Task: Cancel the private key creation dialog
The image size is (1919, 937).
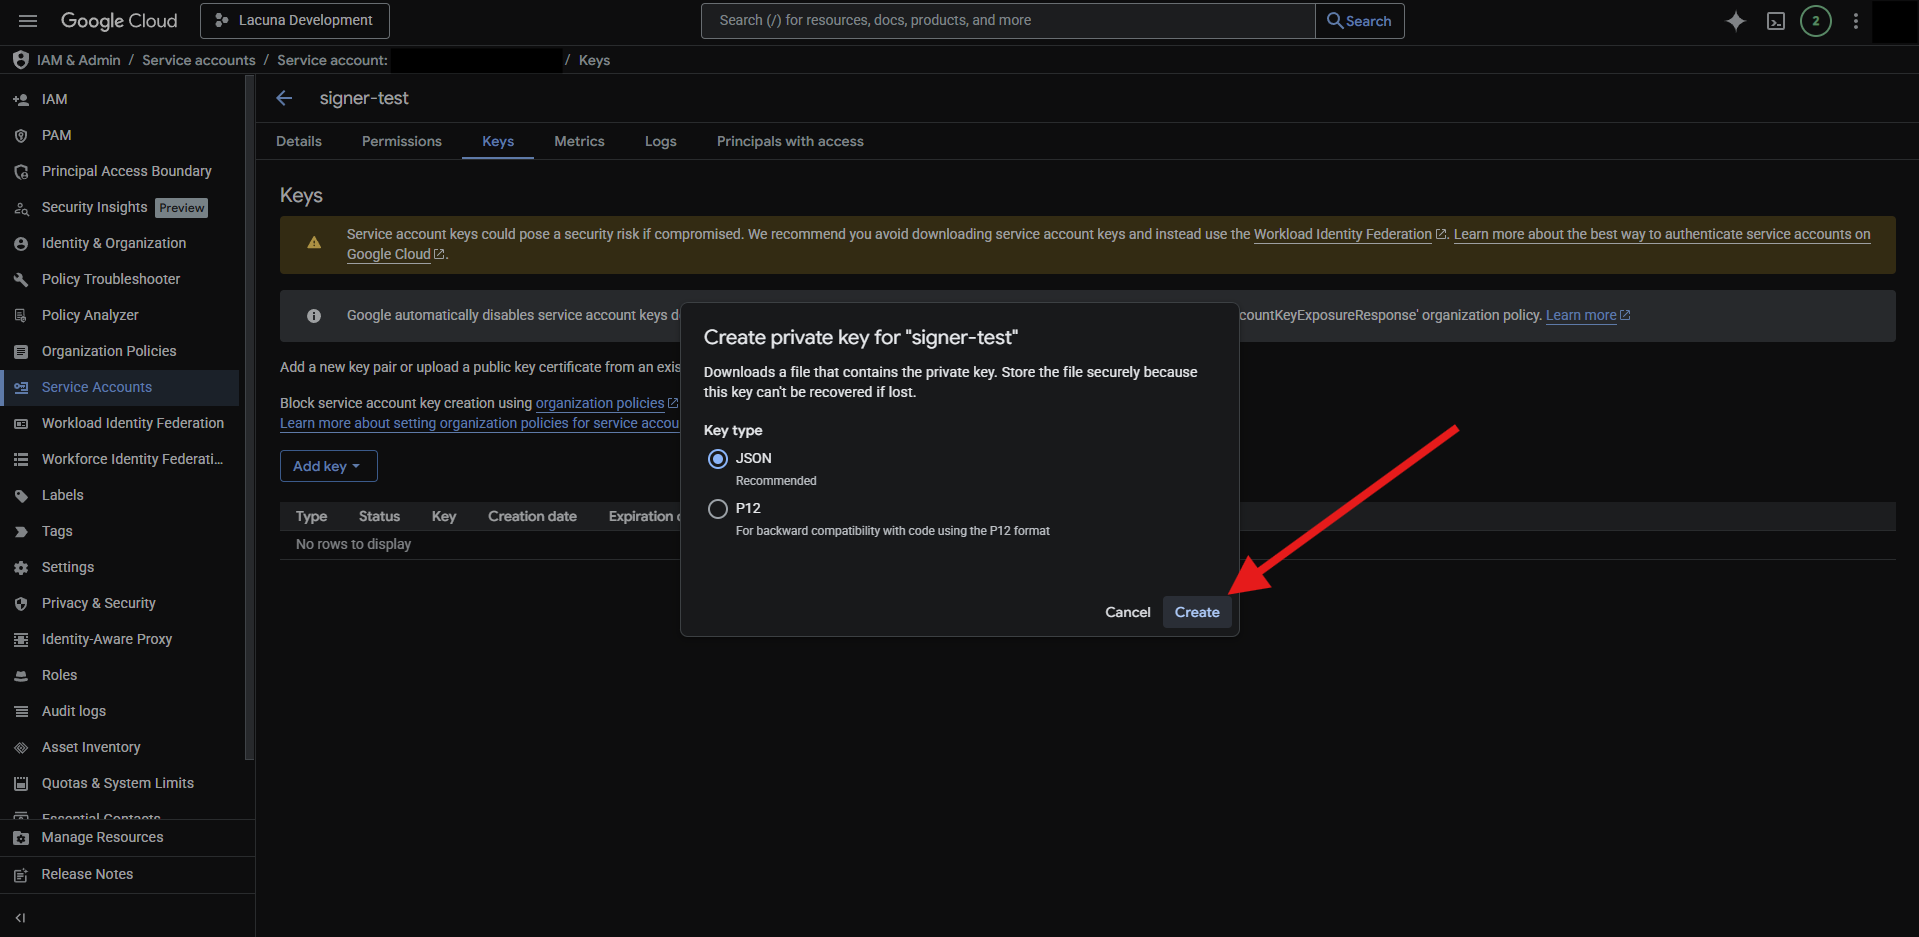Action: coord(1127,612)
